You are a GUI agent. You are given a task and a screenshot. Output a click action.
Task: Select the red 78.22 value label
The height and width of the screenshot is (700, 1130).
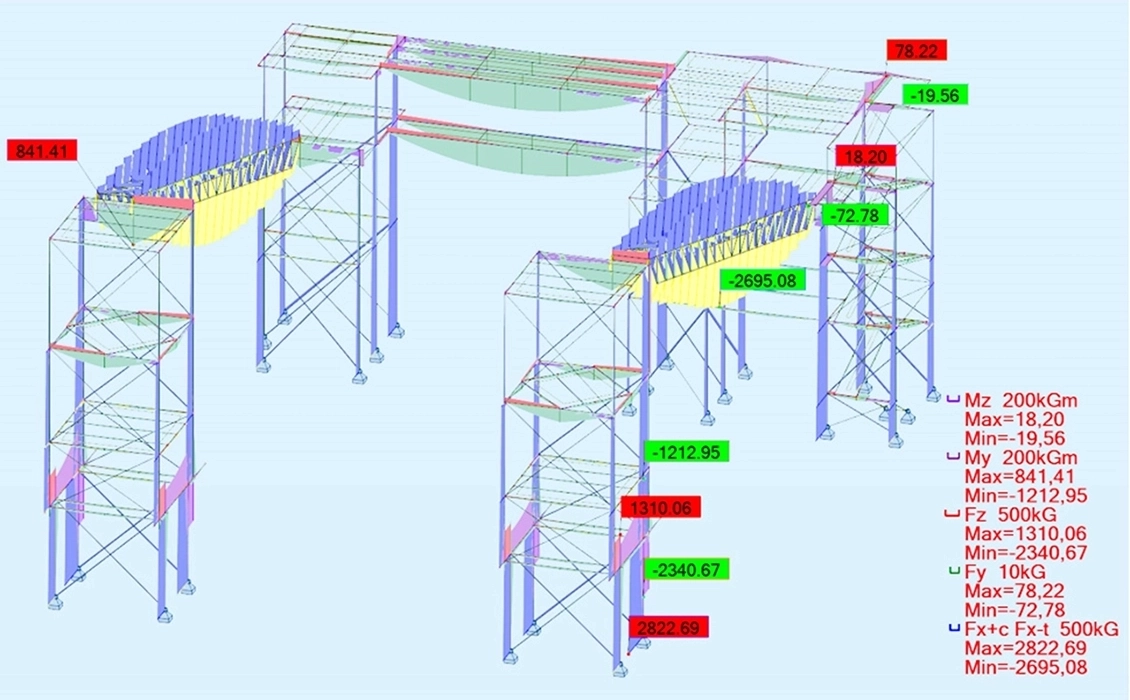tap(916, 51)
